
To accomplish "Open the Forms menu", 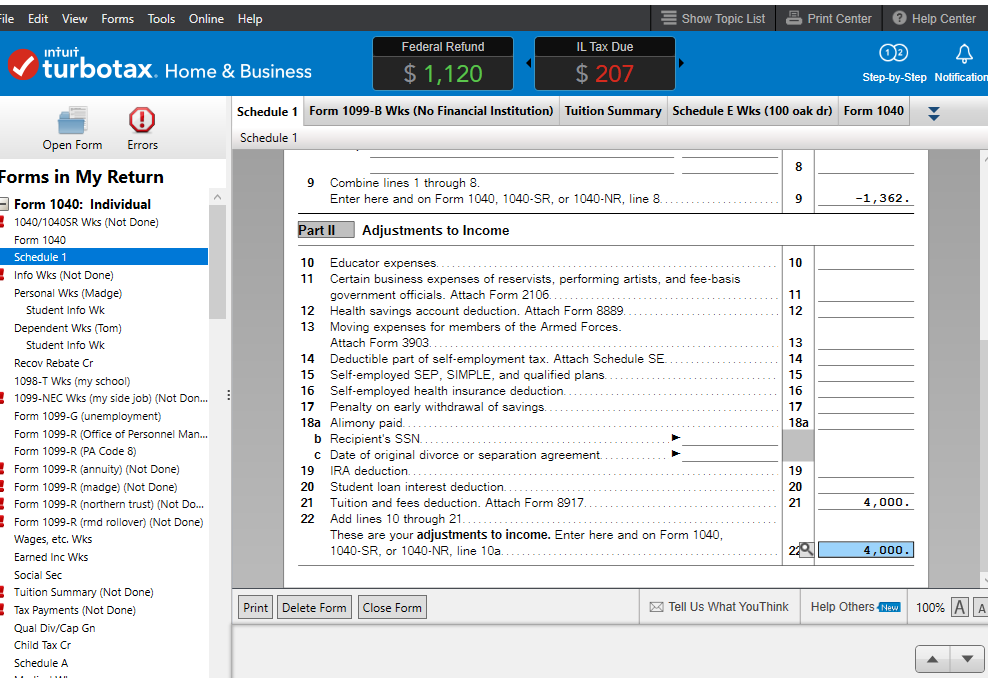I will tap(117, 19).
